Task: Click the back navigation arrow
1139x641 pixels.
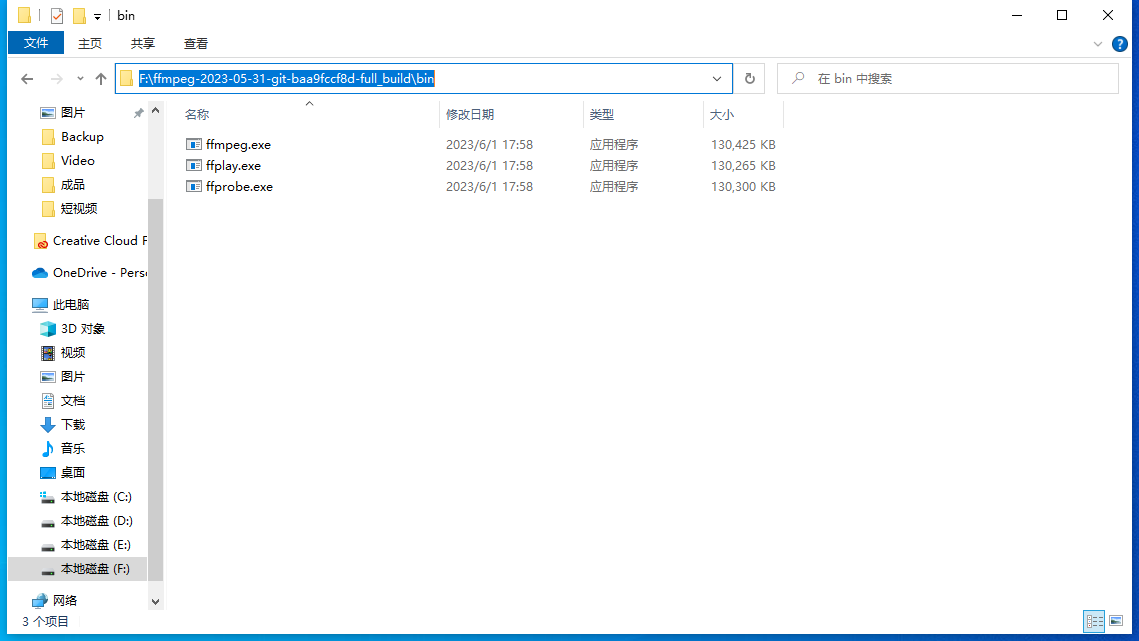Action: pyautogui.click(x=27, y=78)
